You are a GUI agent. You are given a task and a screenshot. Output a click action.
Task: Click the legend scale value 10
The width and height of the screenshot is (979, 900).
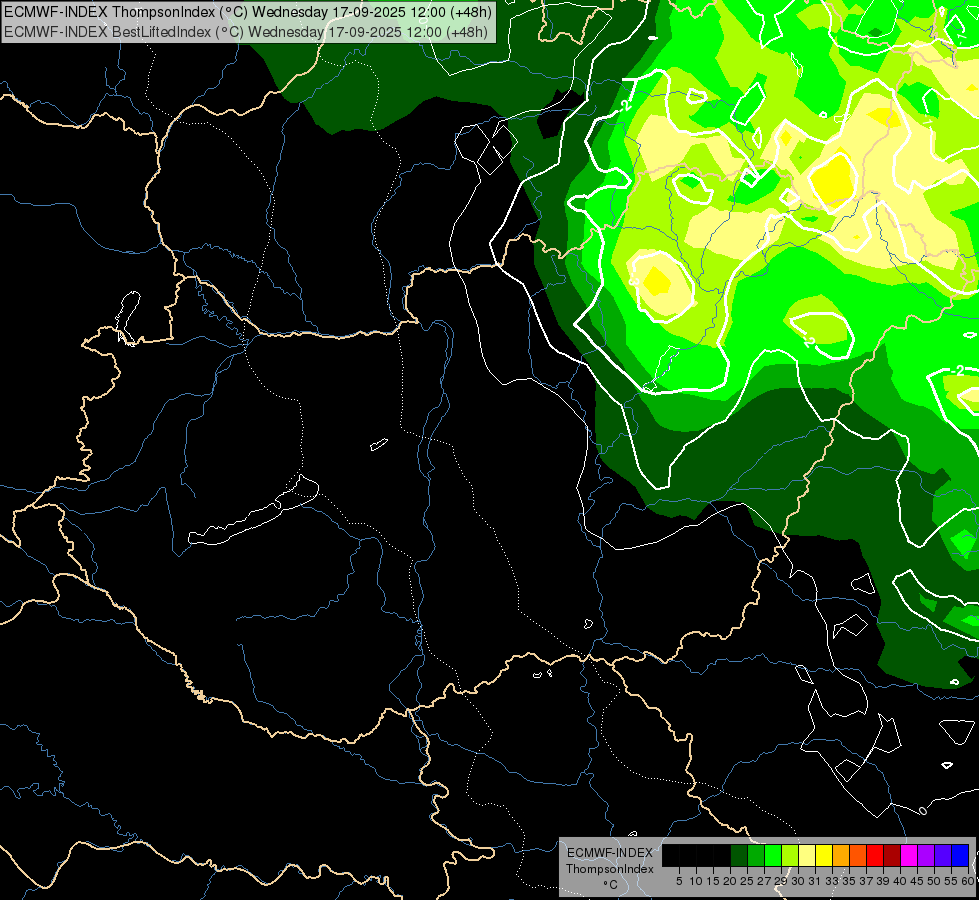click(x=696, y=881)
